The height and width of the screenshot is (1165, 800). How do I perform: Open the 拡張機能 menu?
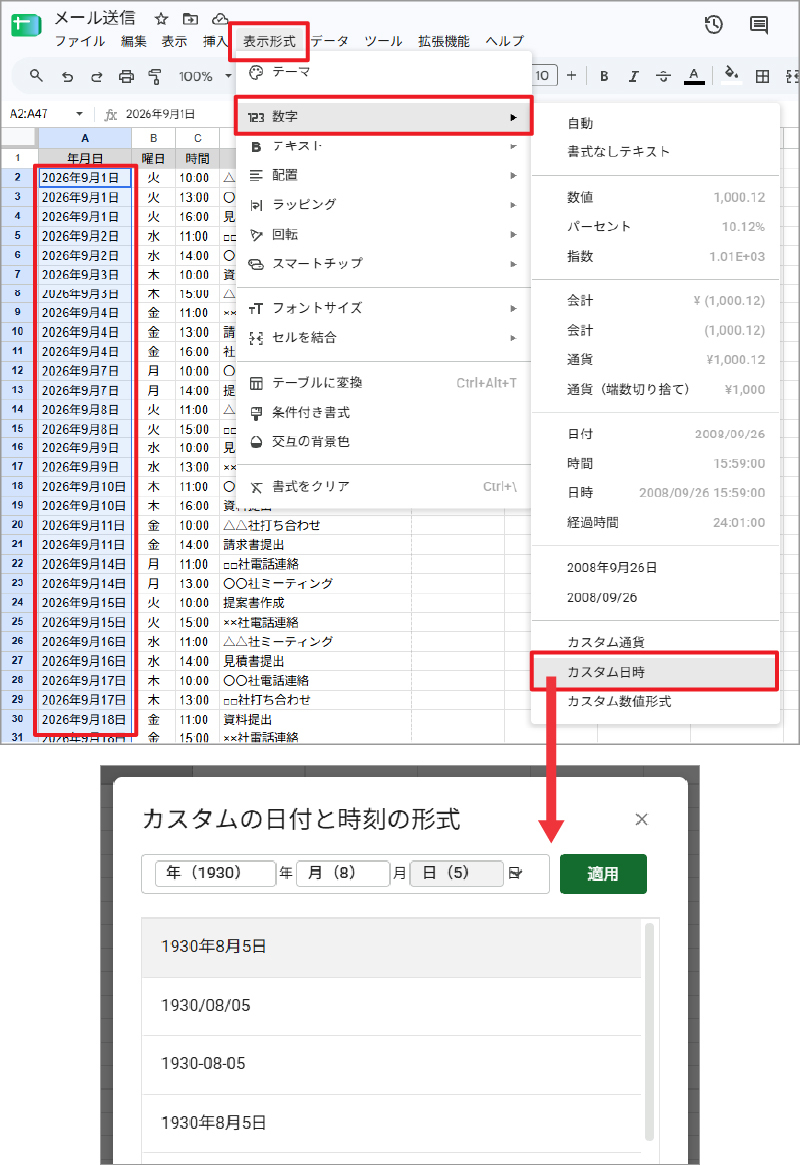tap(443, 41)
